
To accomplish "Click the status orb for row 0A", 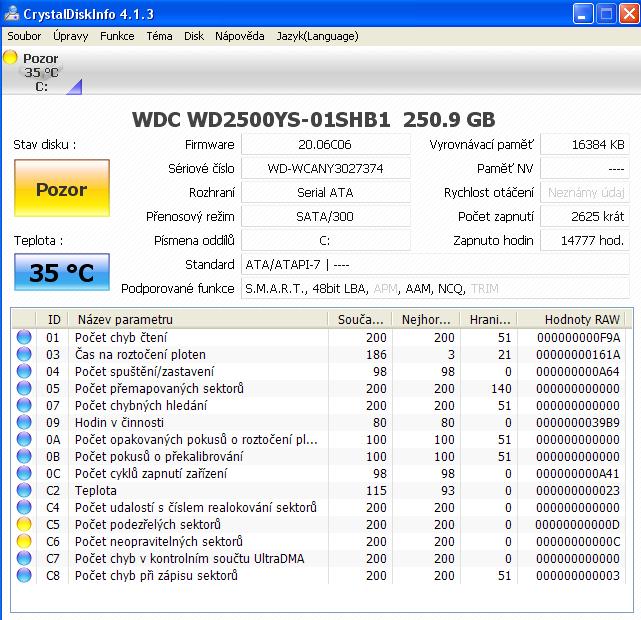I will [24, 439].
